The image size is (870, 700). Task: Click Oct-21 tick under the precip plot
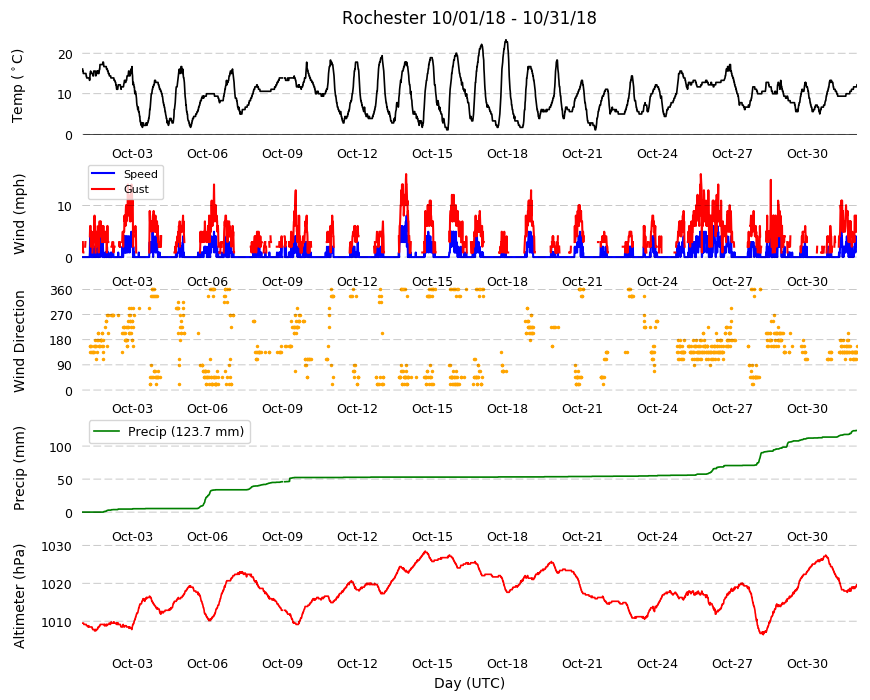click(582, 536)
